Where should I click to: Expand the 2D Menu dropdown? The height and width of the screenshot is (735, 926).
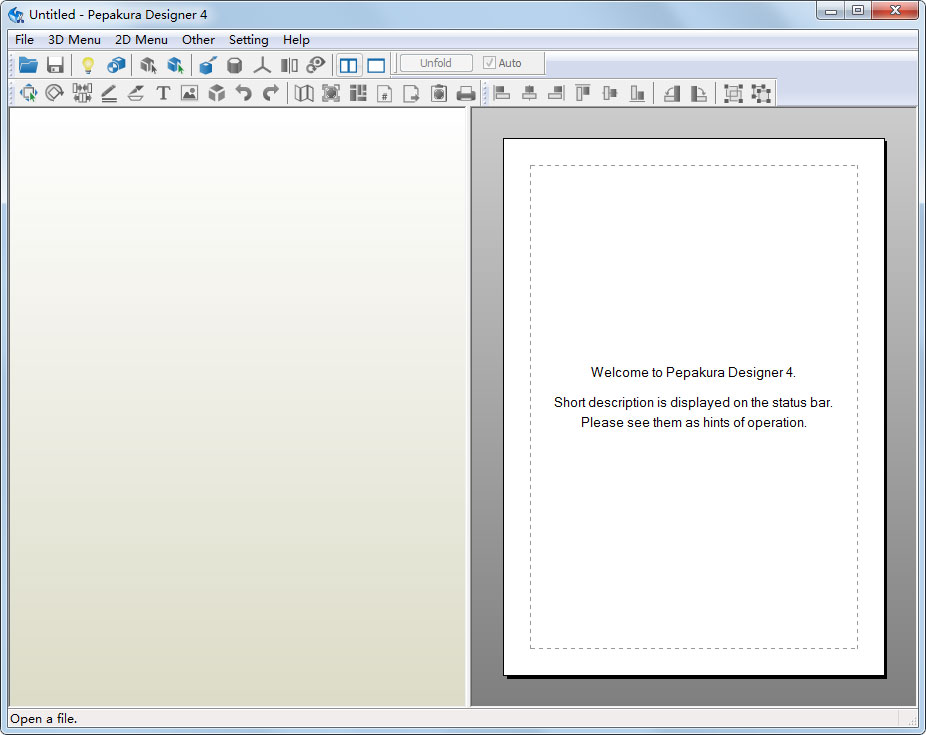click(141, 40)
